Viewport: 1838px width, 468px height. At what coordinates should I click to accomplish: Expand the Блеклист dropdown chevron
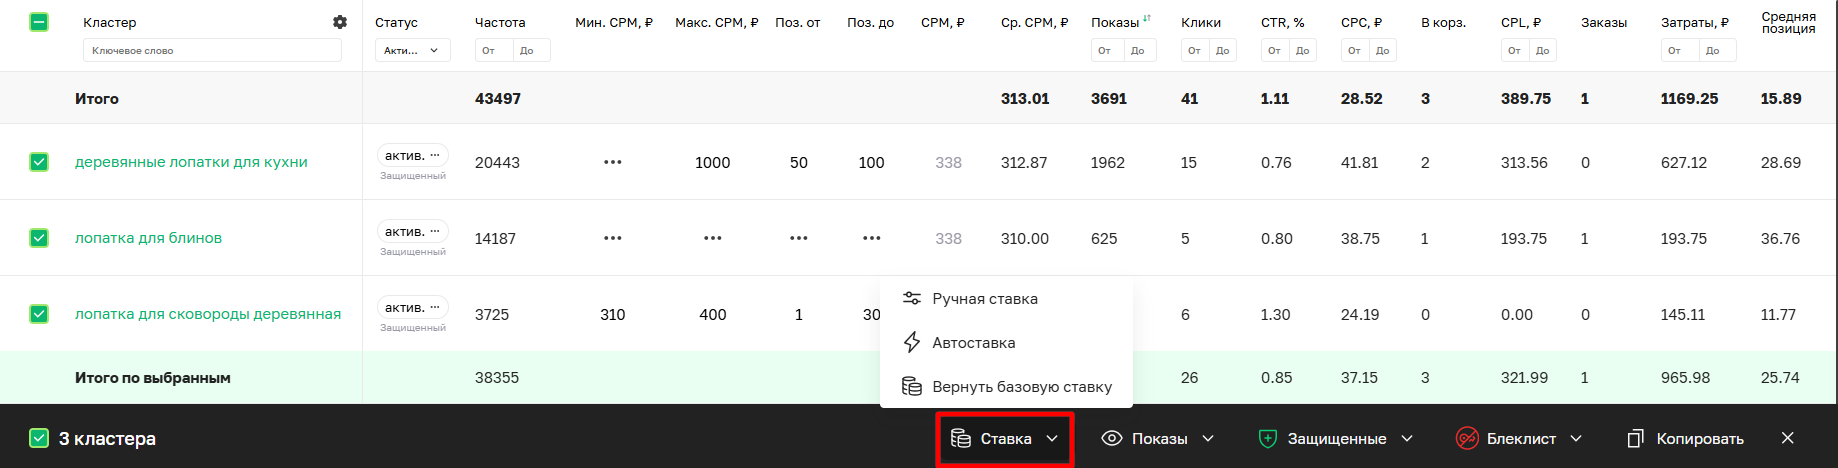pos(1576,438)
